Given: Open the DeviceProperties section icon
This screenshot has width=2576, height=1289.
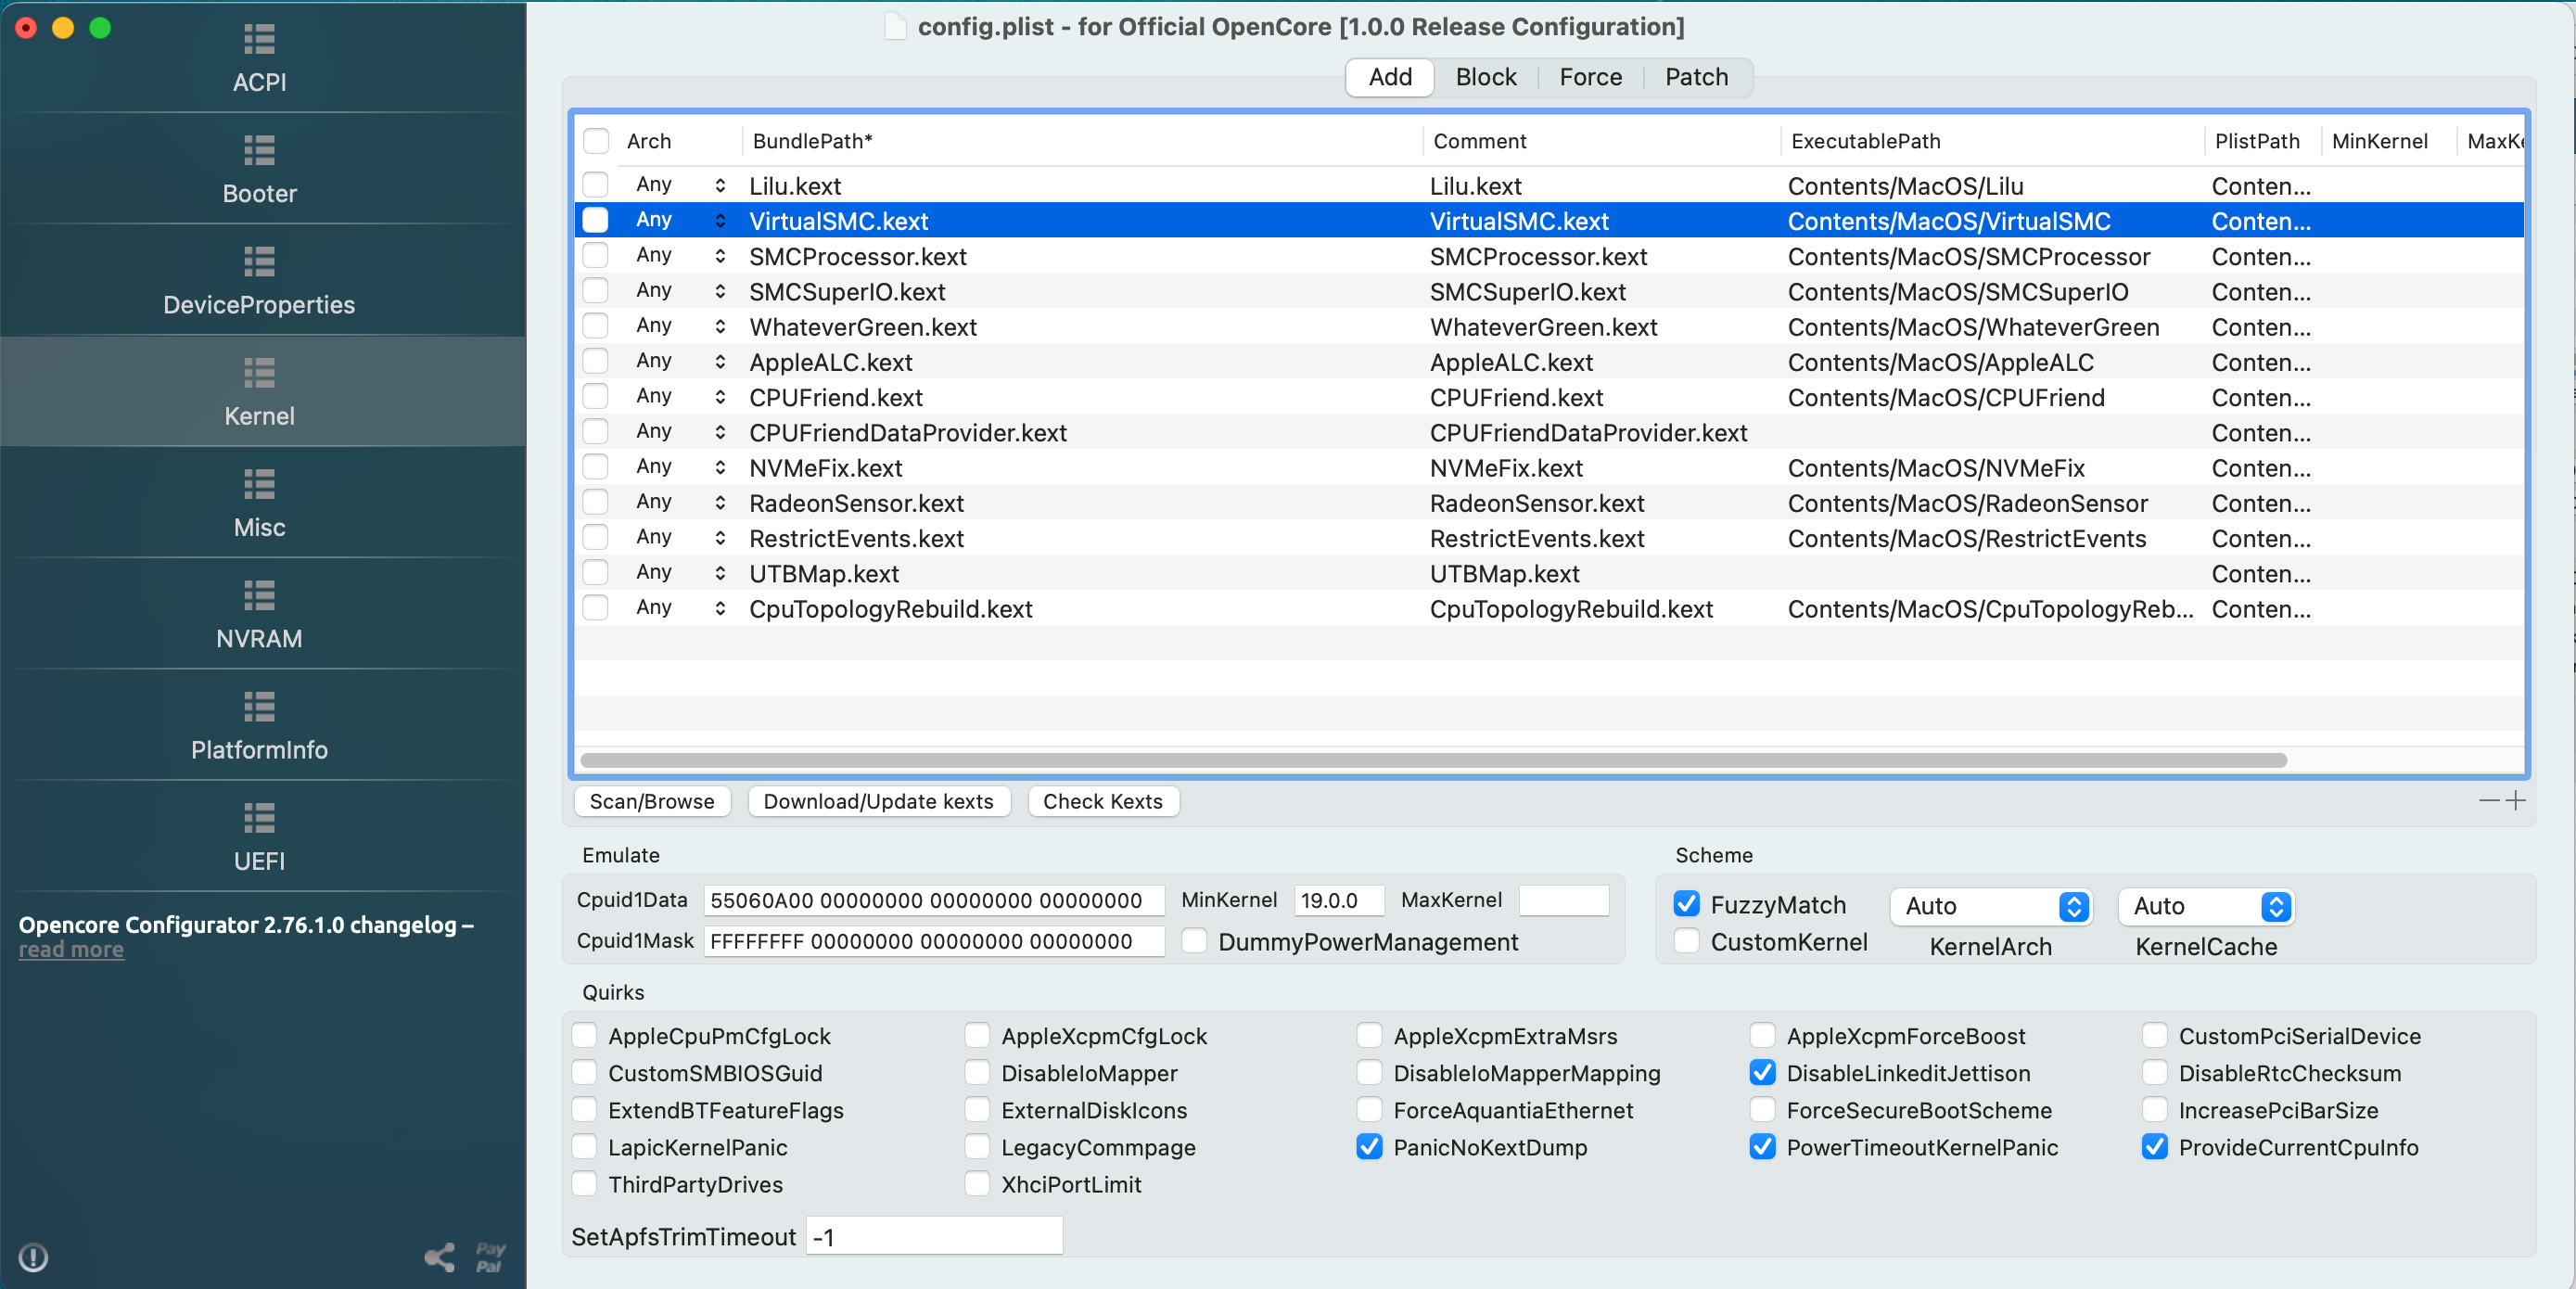Looking at the screenshot, I should 259,261.
